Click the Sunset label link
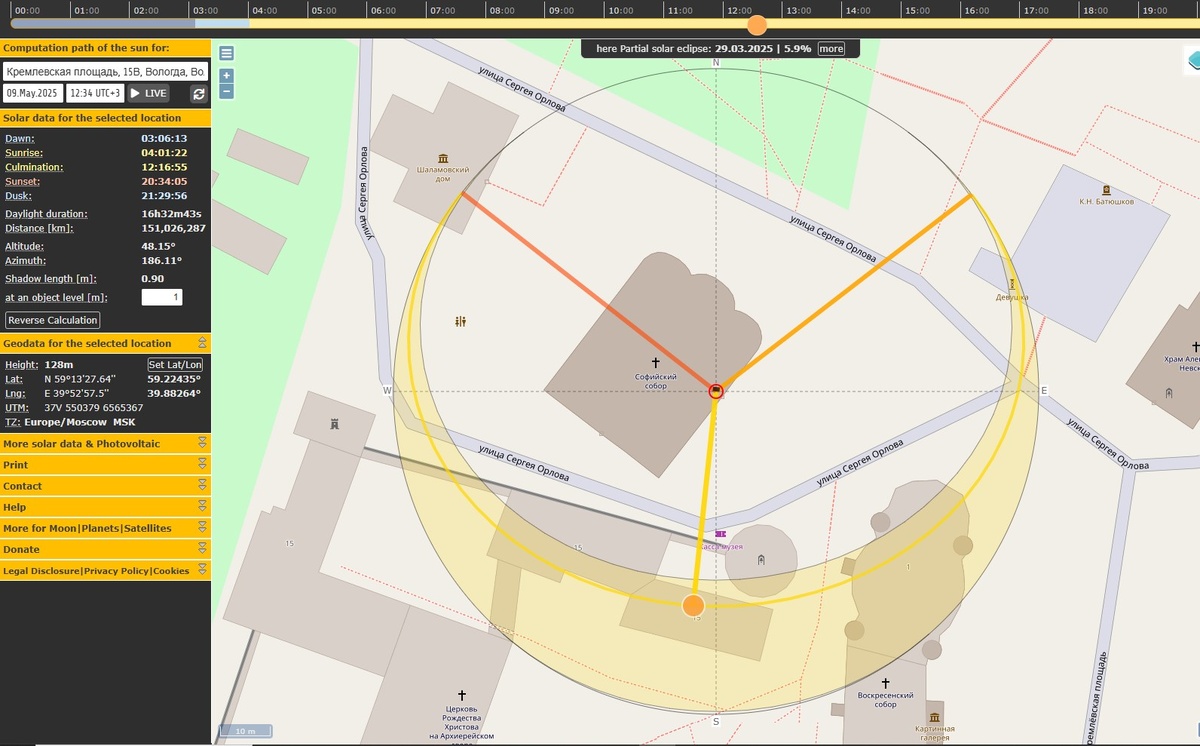 click(x=23, y=182)
